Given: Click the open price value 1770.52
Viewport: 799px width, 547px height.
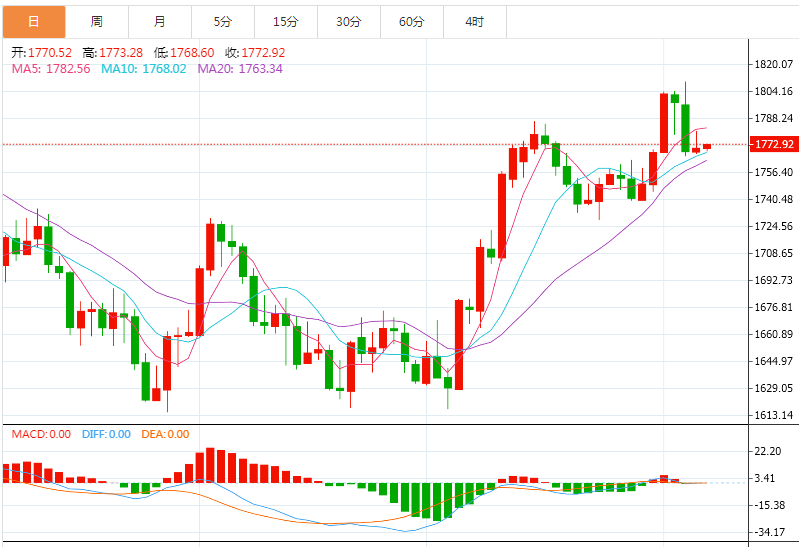Looking at the screenshot, I should pyautogui.click(x=50, y=53).
